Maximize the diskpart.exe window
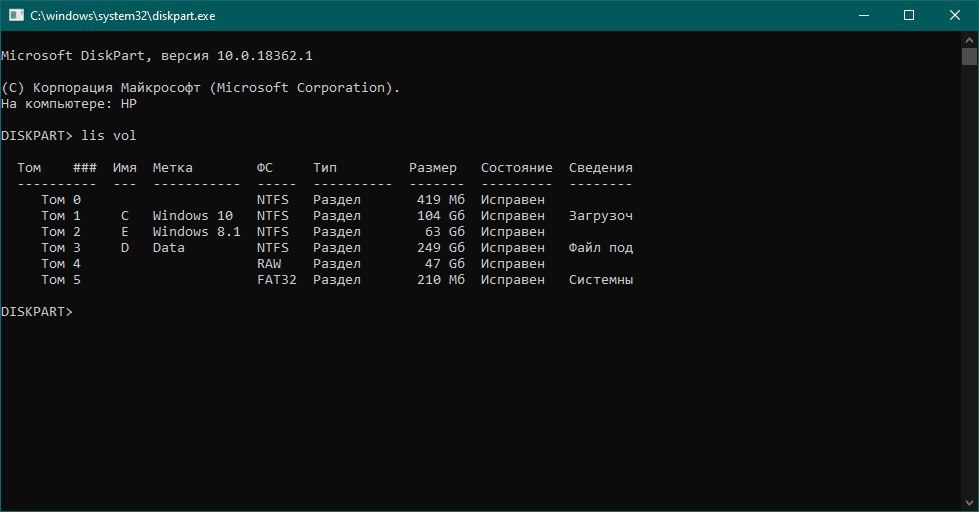 909,15
